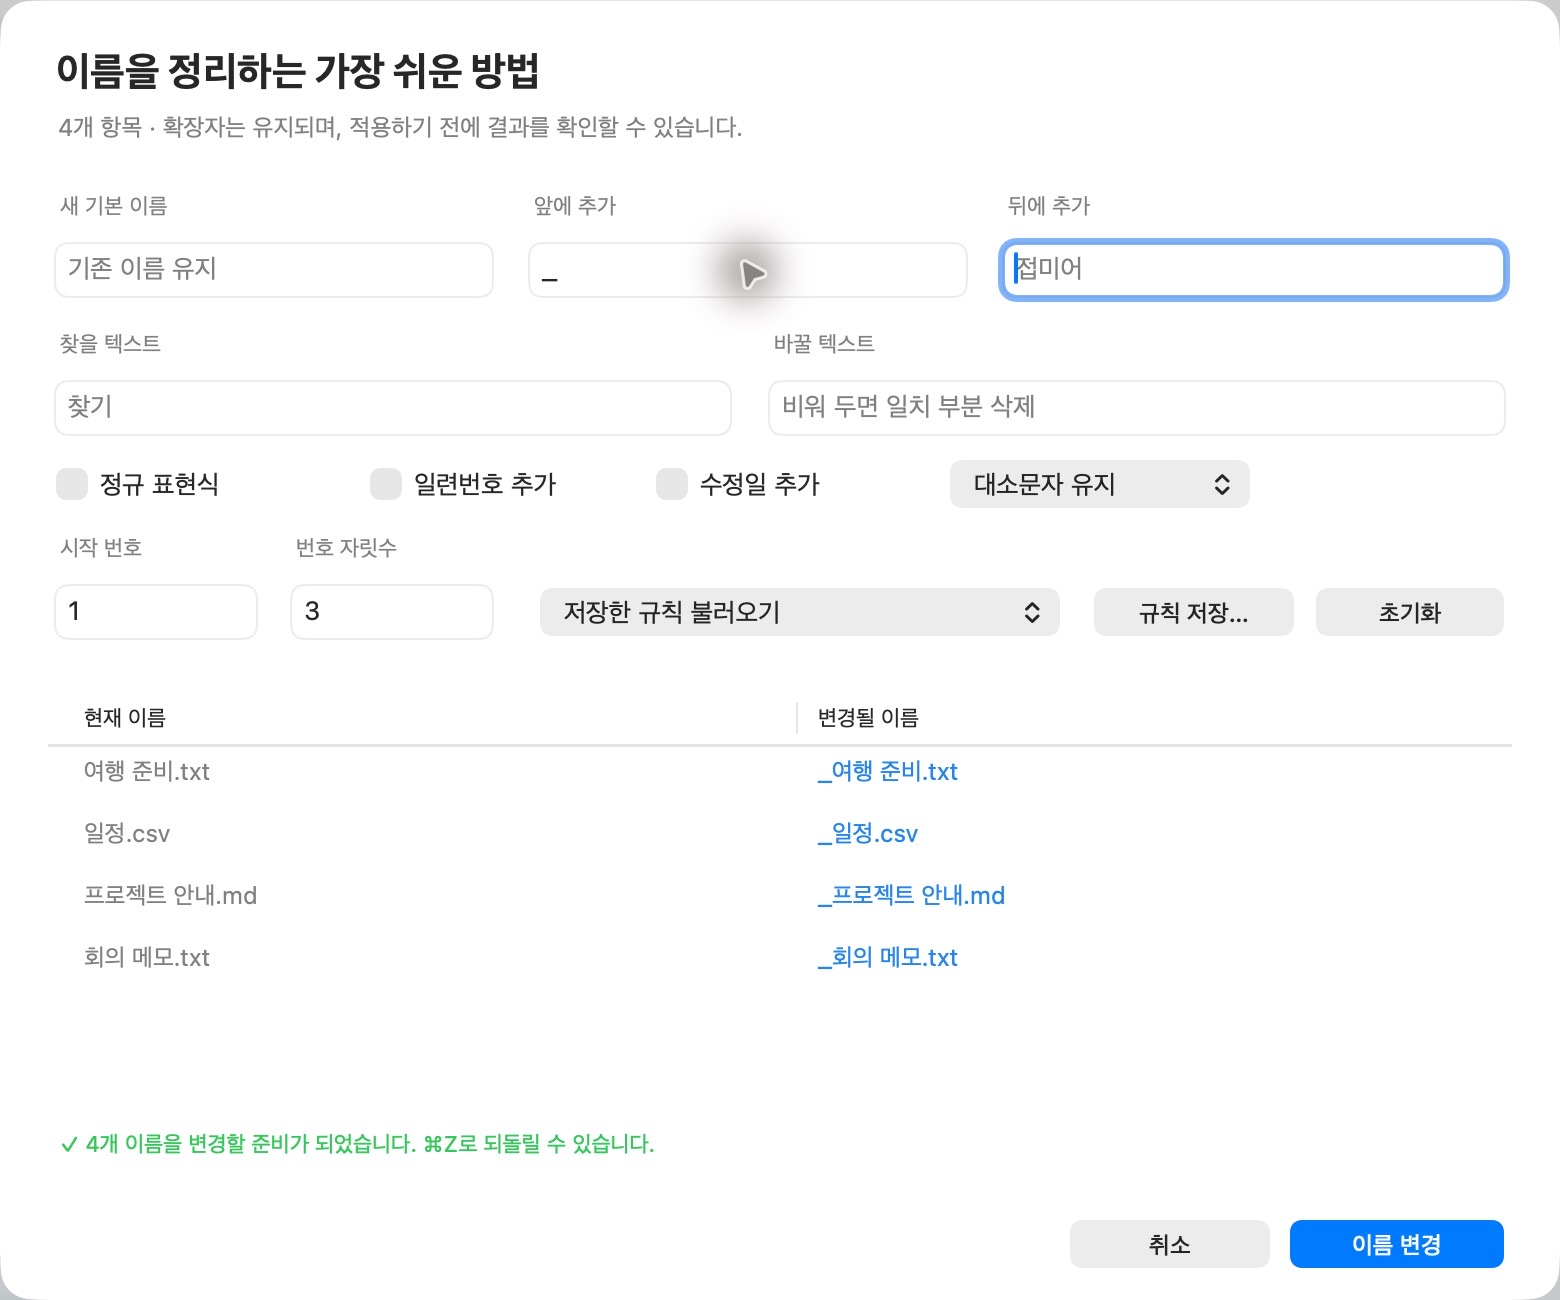Expand the 저장한 규칙 불러오기 menu

(799, 612)
